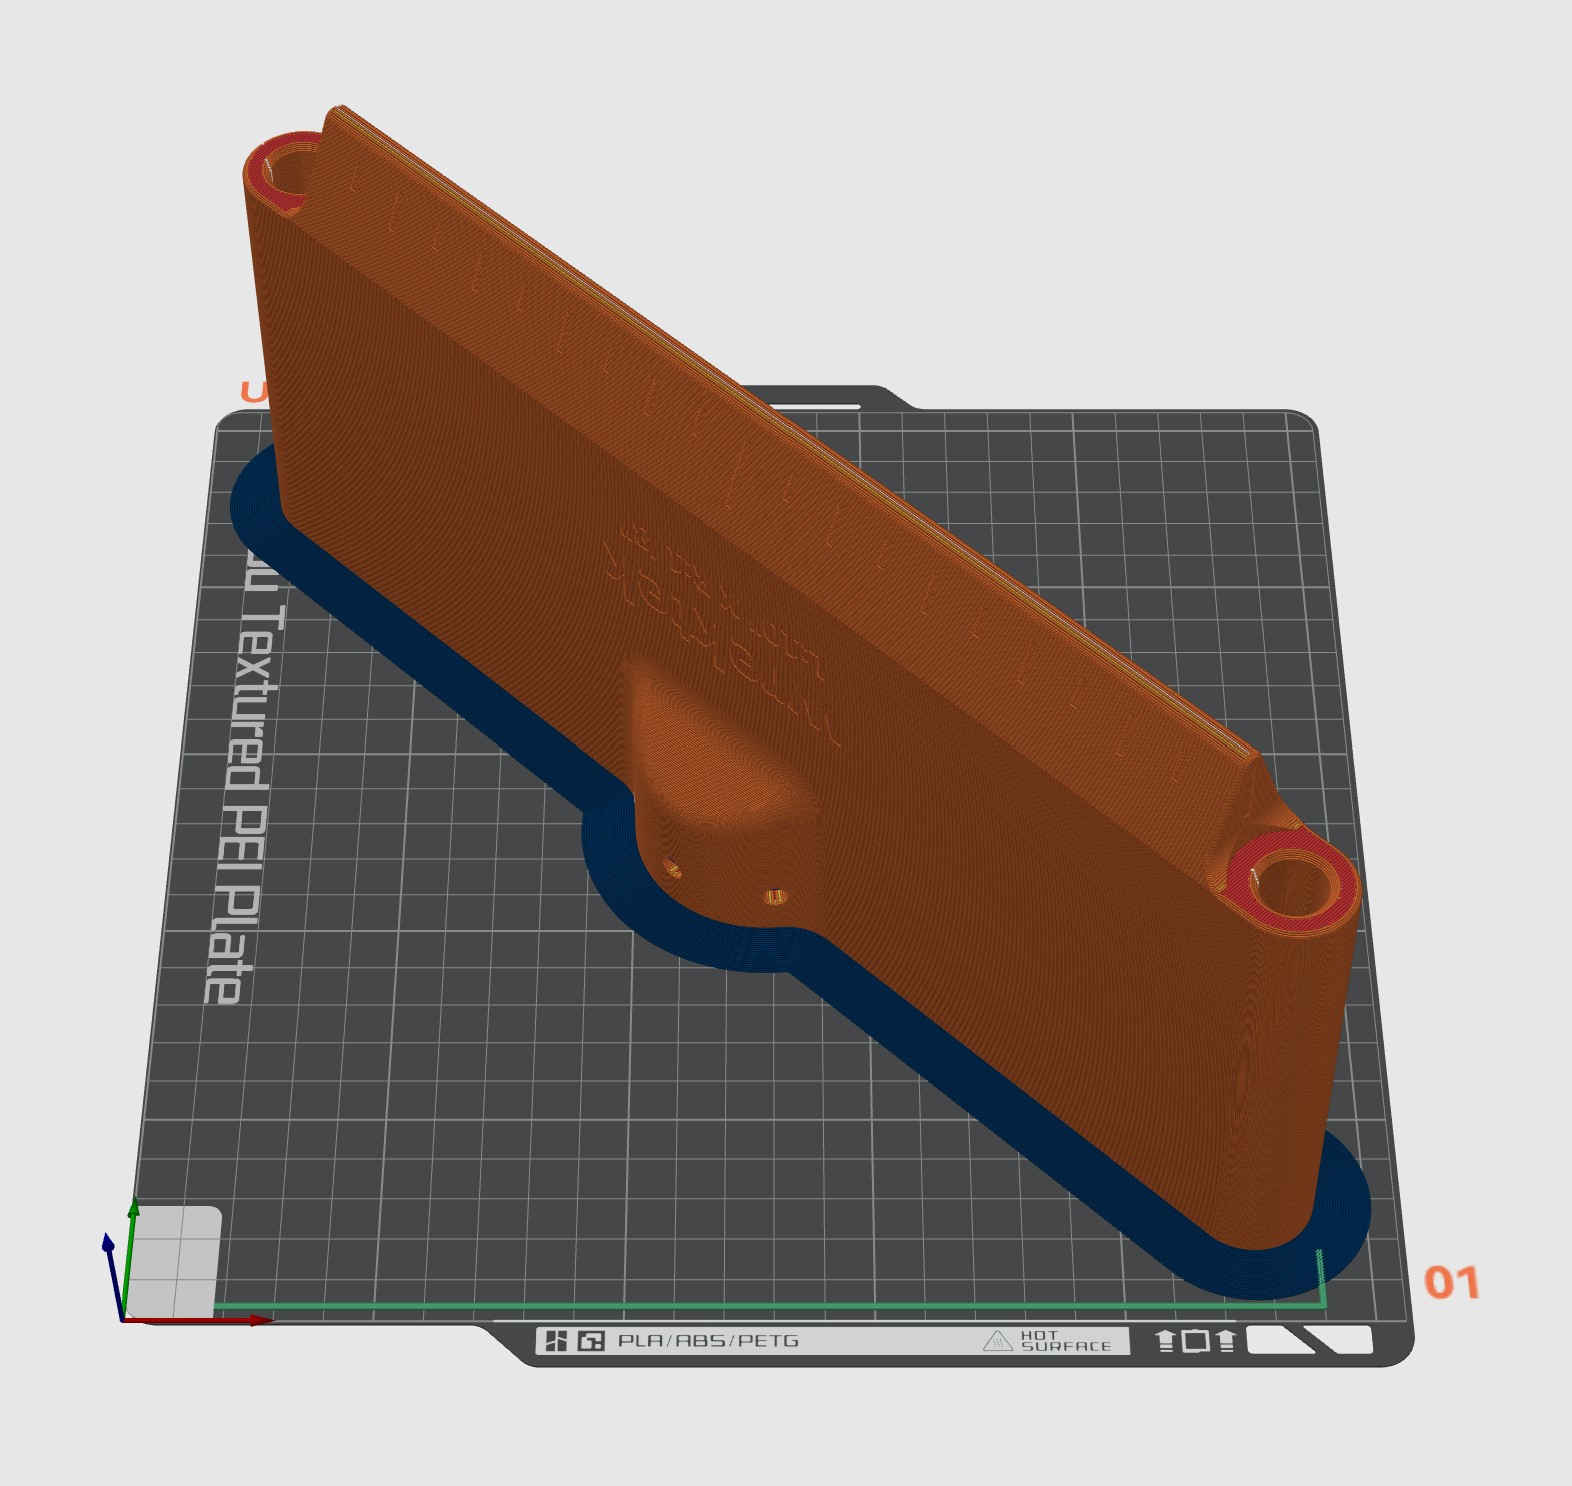
Task: Click the blue Z axis arrow
Action: pos(108,1247)
